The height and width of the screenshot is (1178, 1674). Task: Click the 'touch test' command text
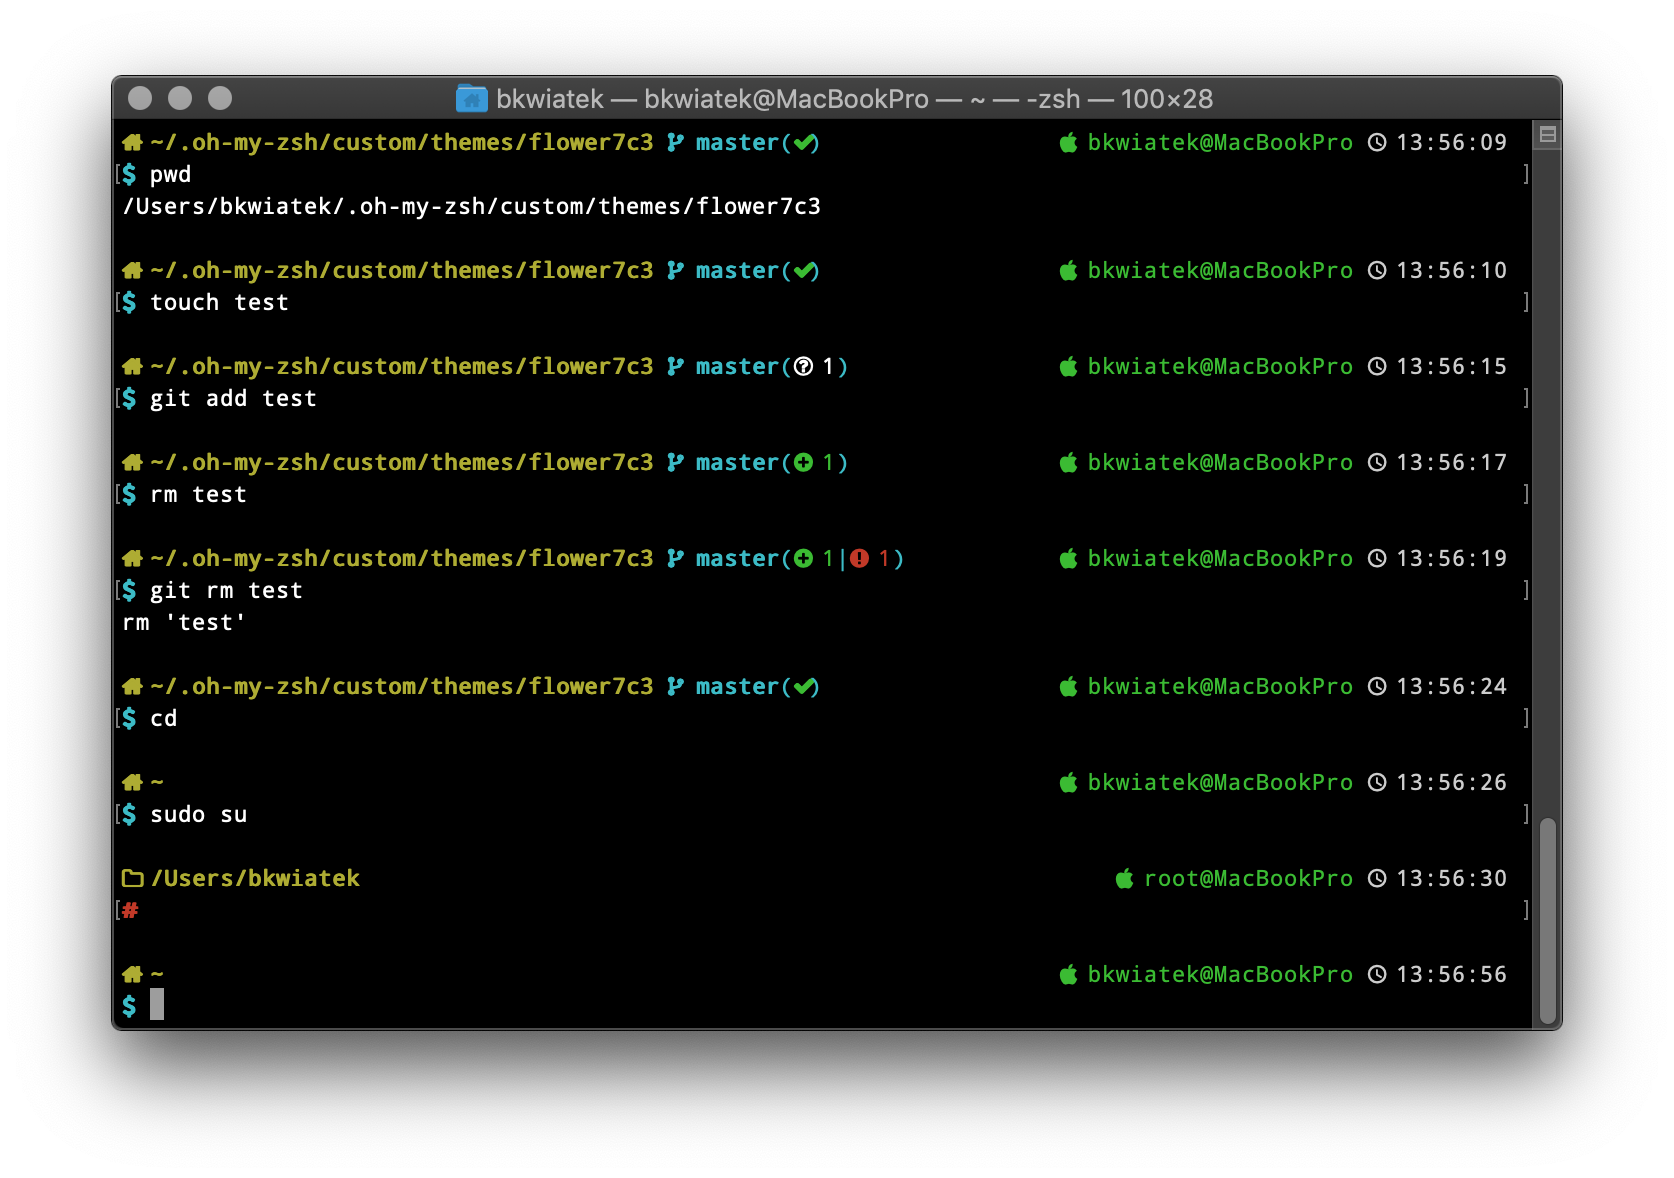coord(219,302)
